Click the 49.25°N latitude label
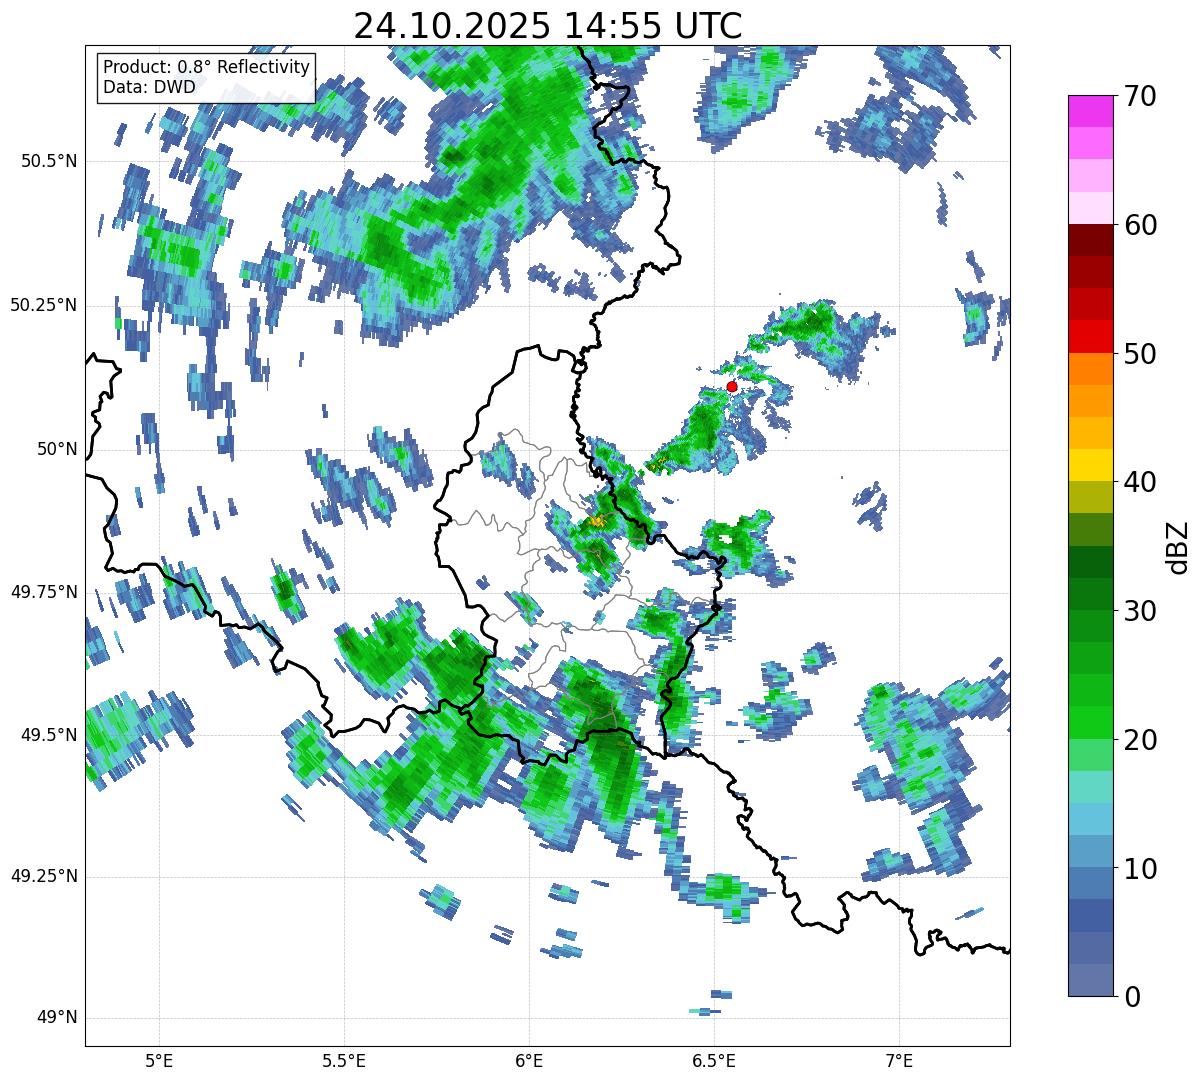 click(x=43, y=876)
